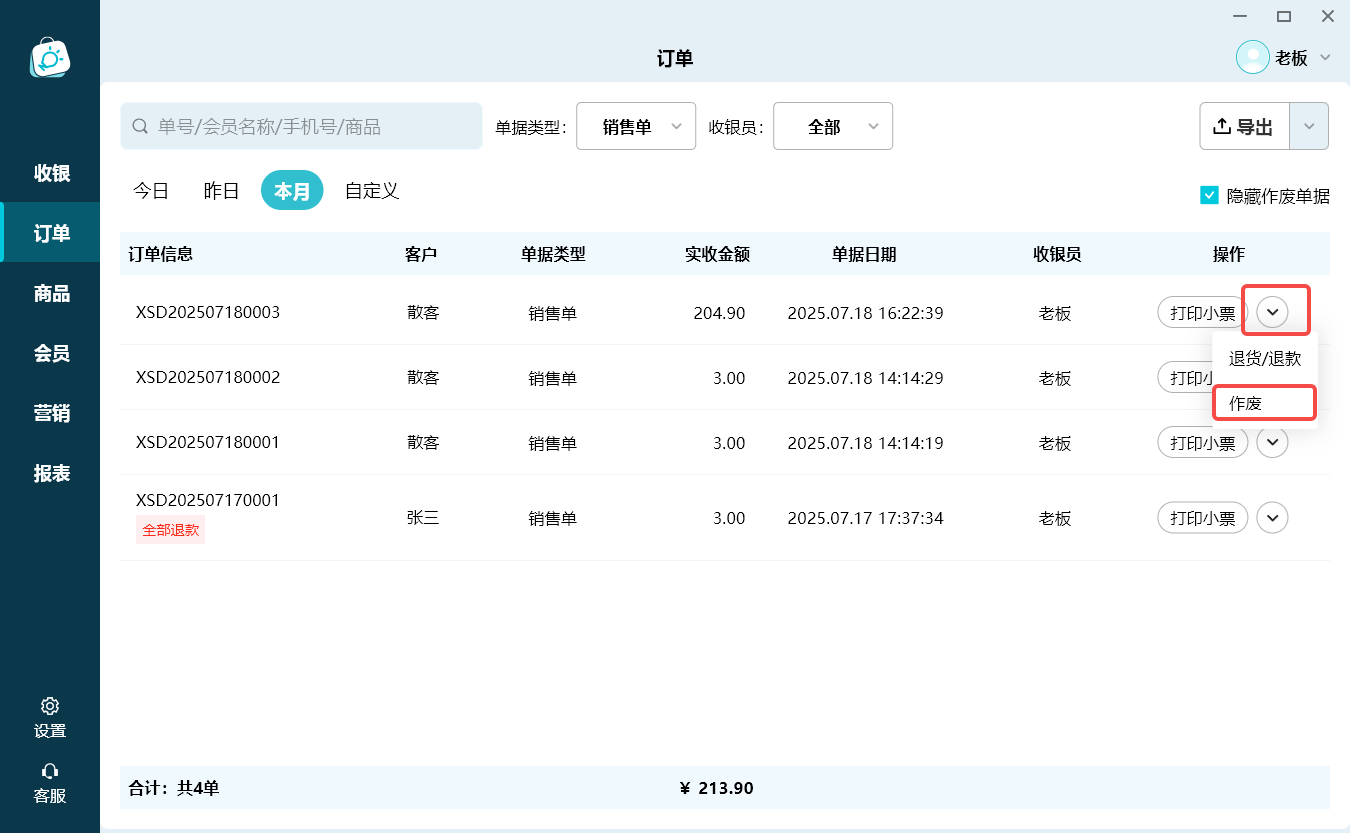
Task: Click customer name 张三
Action: (423, 518)
